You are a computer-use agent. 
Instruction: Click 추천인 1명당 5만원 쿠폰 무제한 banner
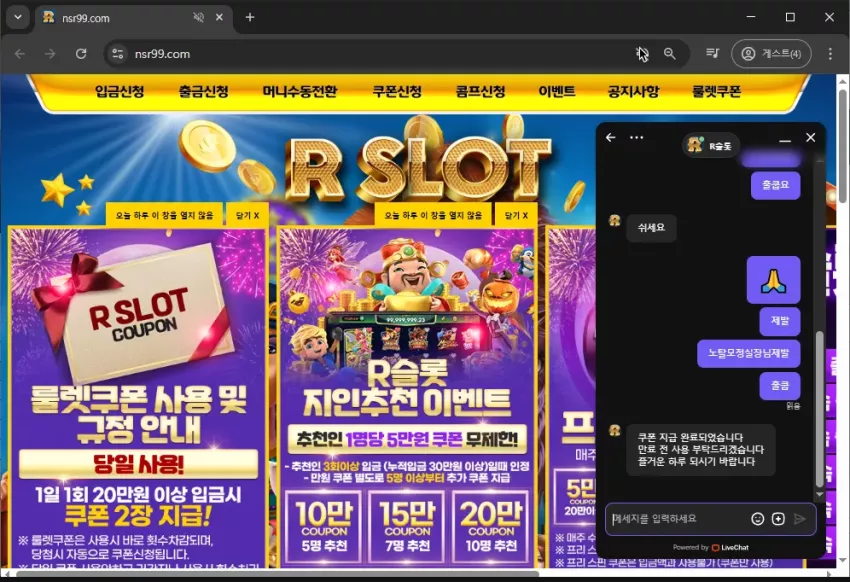coord(407,439)
